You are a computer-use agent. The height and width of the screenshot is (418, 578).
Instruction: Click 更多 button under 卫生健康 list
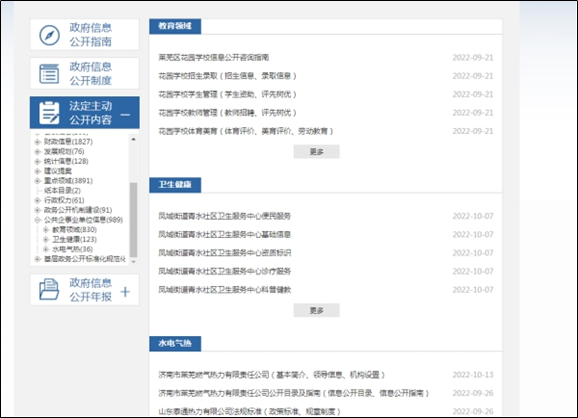317,310
